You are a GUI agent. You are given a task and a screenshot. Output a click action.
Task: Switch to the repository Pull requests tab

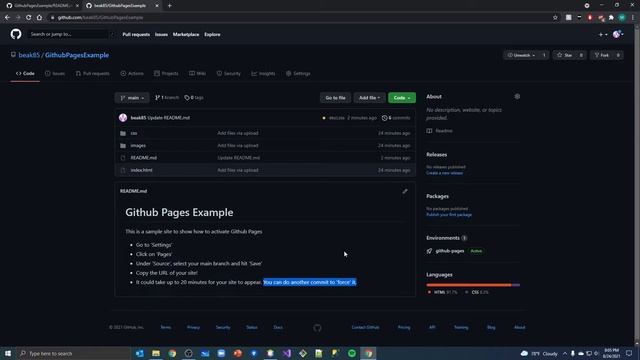(x=93, y=73)
